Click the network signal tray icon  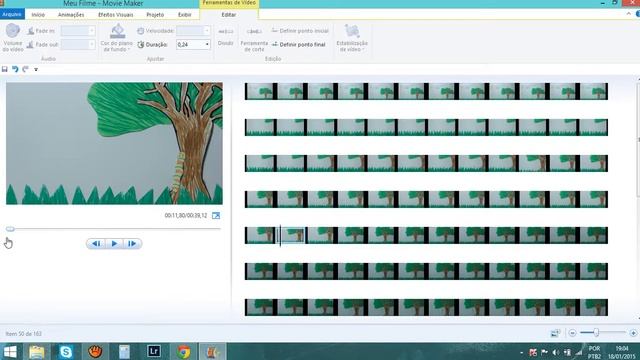pos(578,352)
